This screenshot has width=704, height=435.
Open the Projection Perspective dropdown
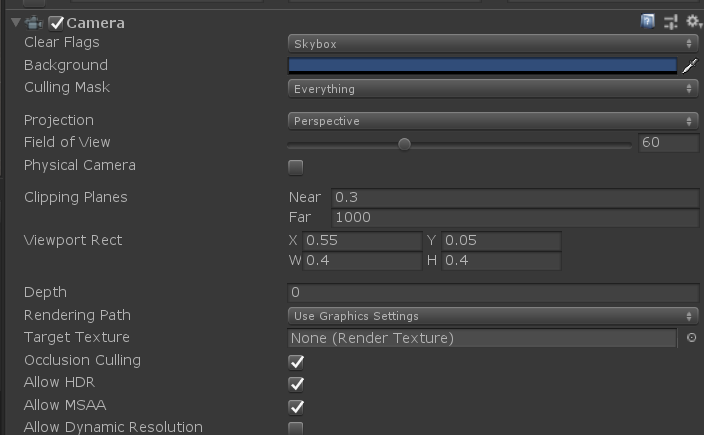point(493,121)
